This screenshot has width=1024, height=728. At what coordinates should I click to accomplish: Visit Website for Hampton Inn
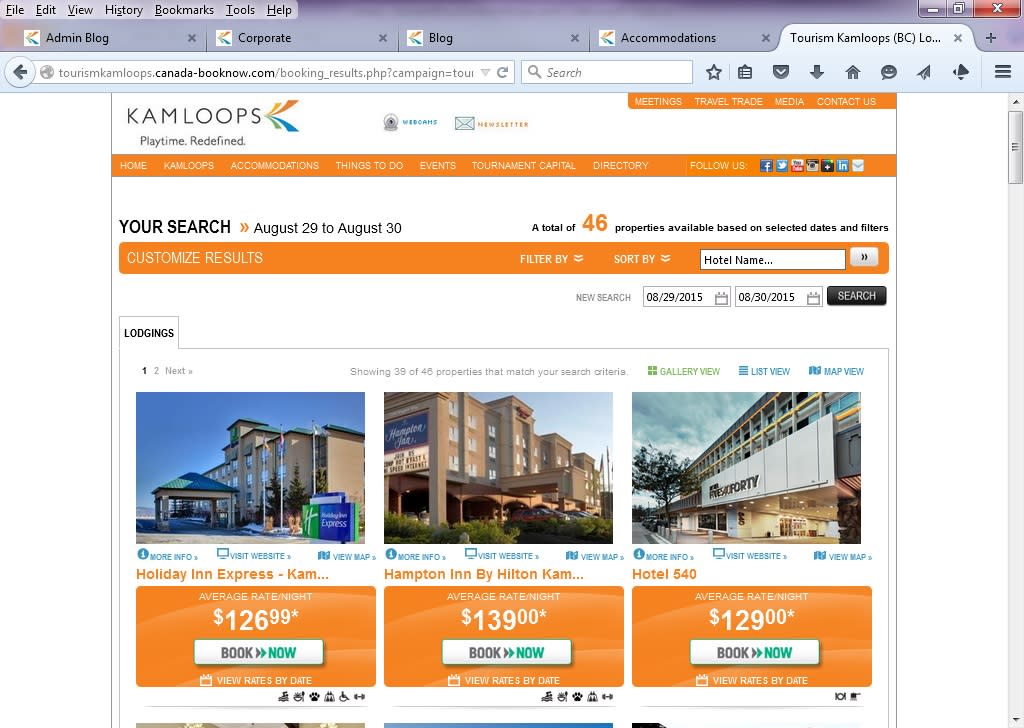(x=502, y=556)
